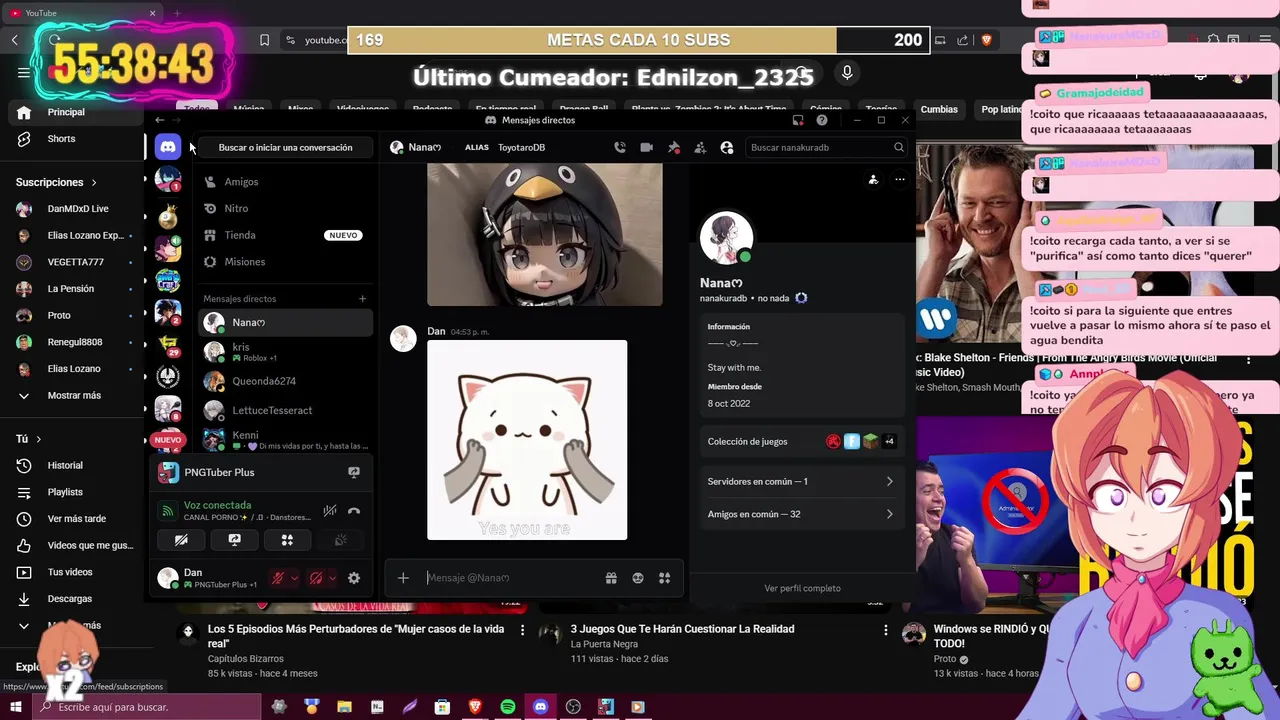Open the kris direct message
This screenshot has height=720, width=1280.
tap(285, 352)
